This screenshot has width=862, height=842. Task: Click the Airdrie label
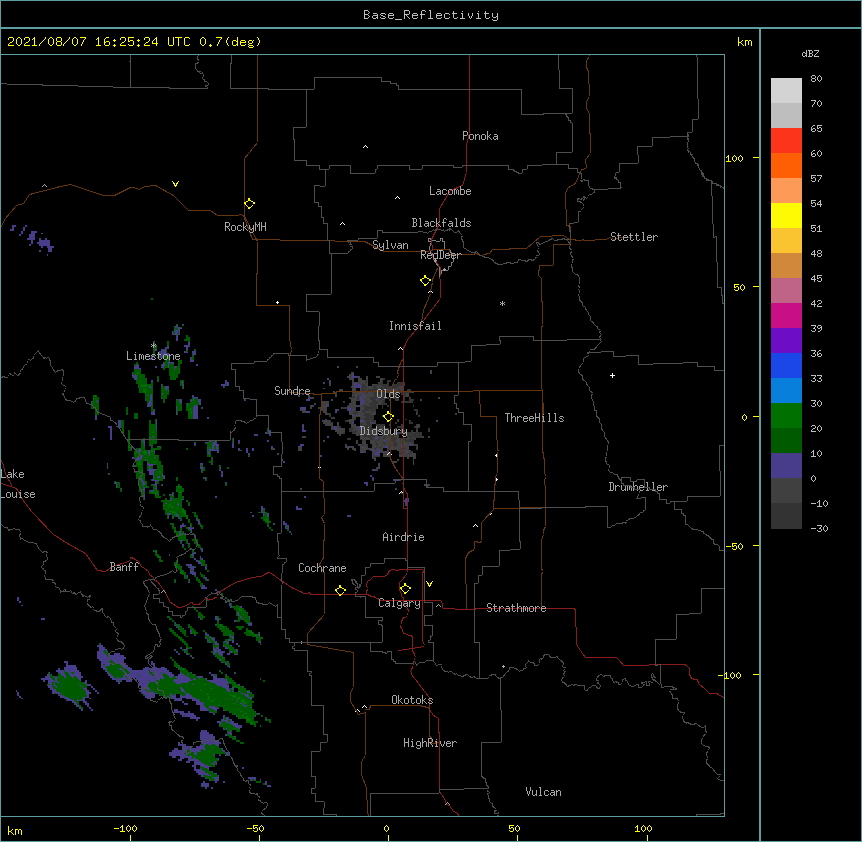point(404,537)
